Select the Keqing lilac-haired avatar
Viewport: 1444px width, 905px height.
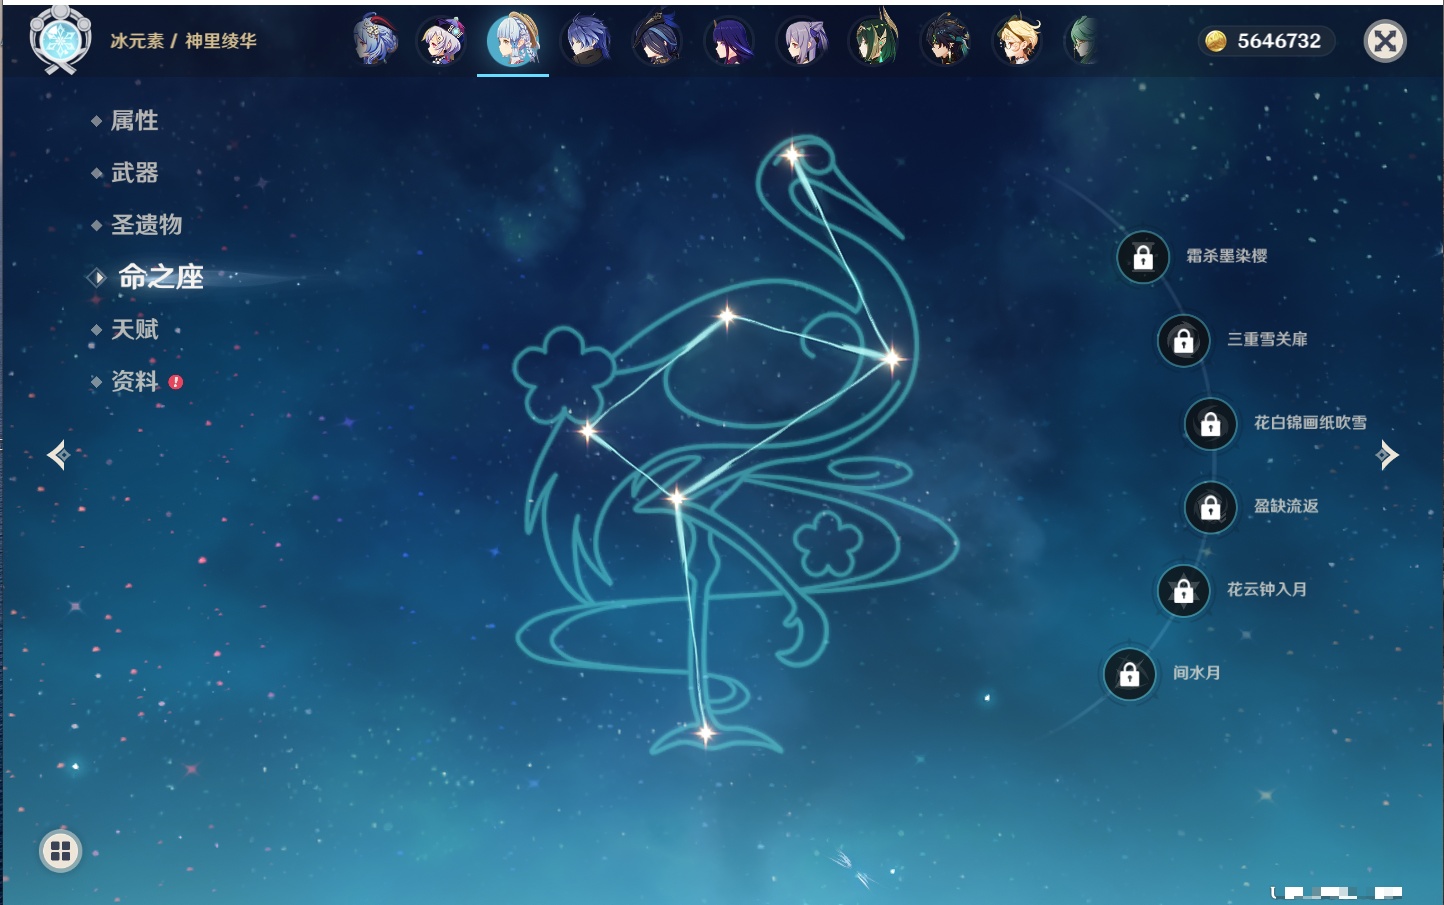[802, 41]
